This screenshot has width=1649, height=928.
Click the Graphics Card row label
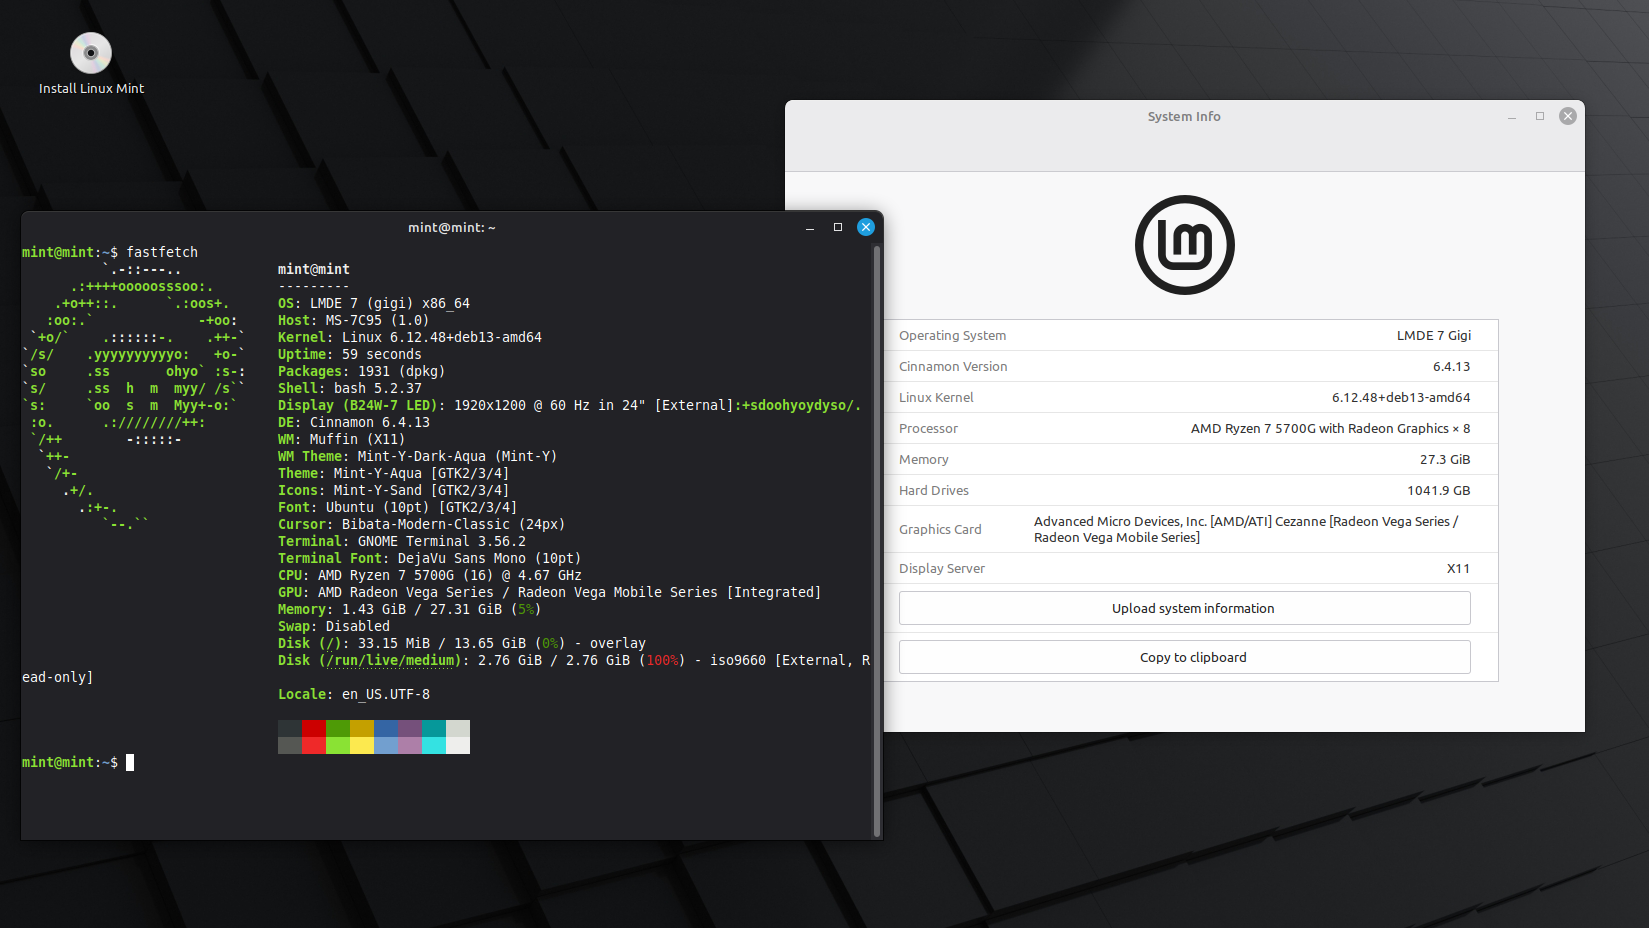[940, 529]
